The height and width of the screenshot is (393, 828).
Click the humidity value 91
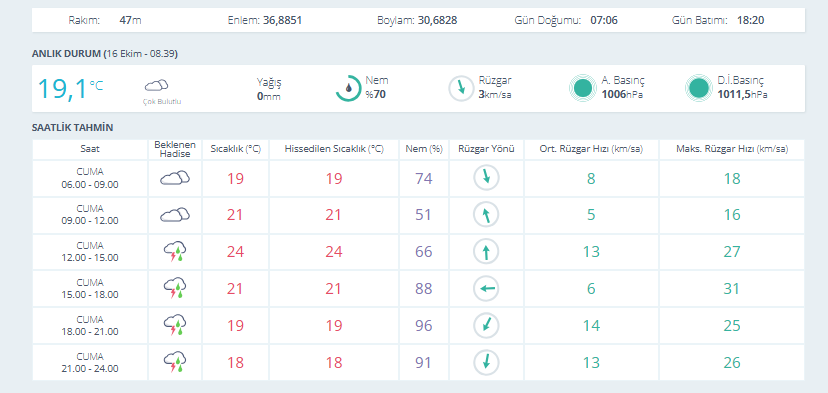tap(424, 363)
